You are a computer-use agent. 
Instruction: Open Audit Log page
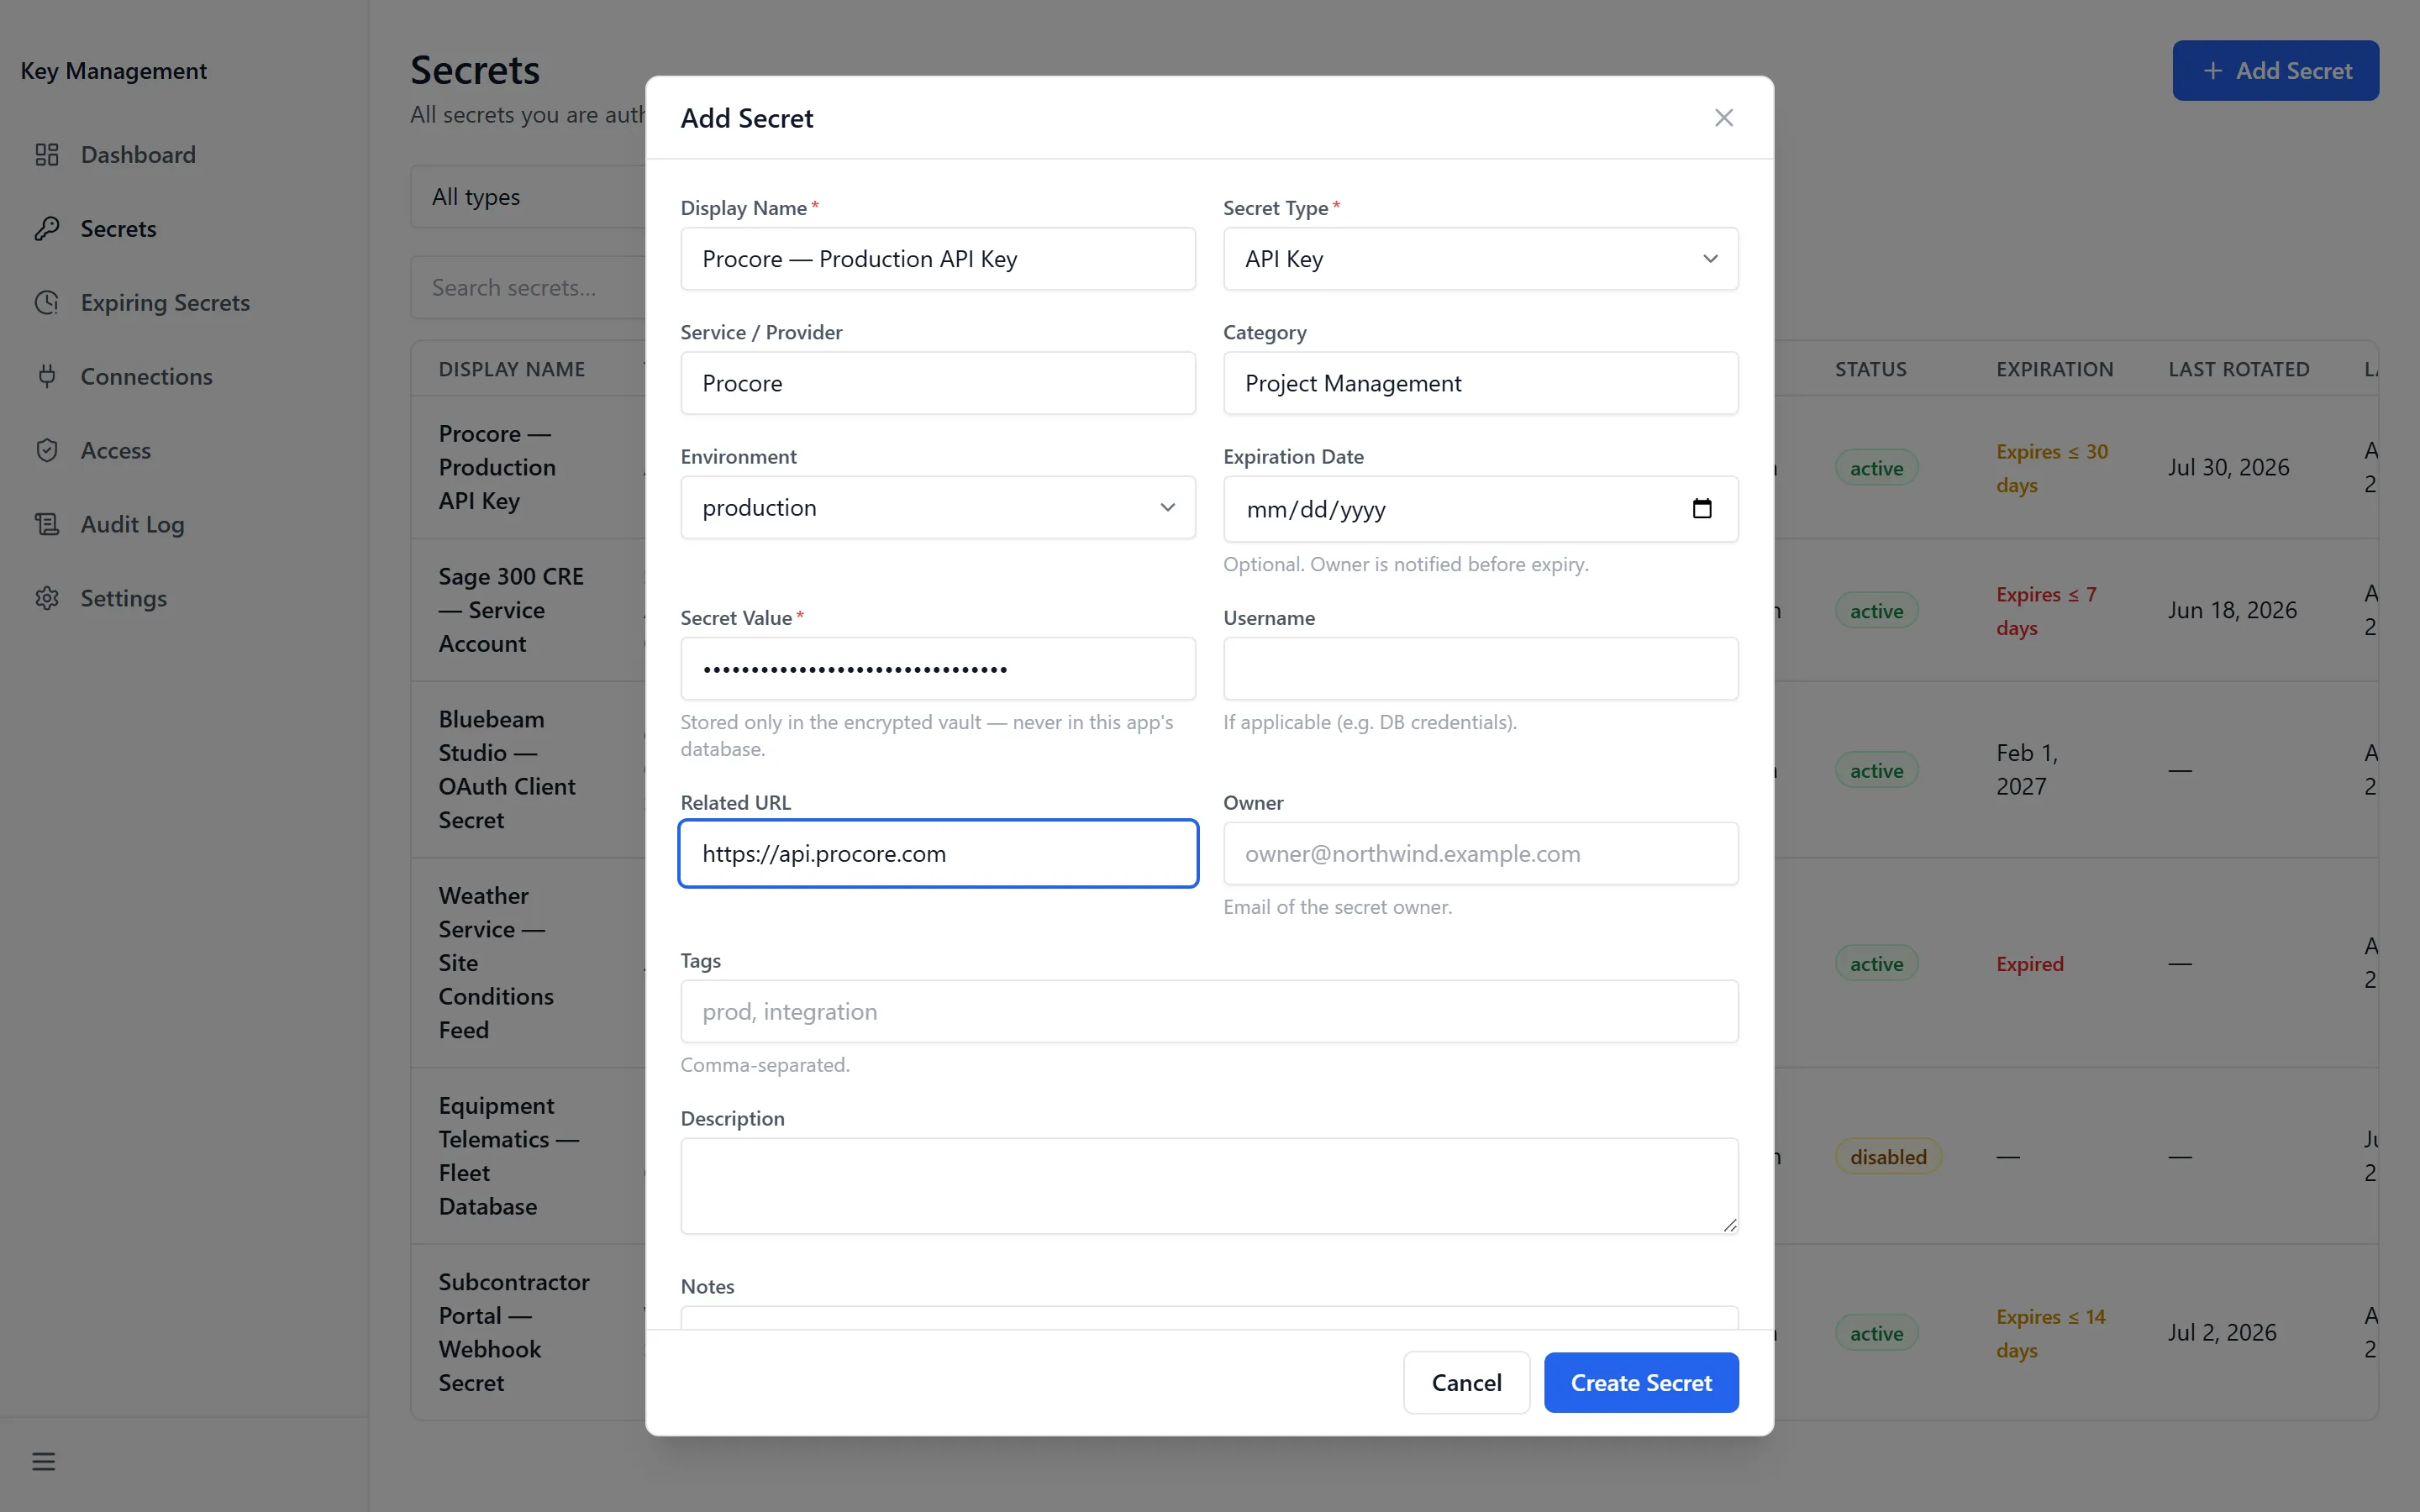coord(132,524)
